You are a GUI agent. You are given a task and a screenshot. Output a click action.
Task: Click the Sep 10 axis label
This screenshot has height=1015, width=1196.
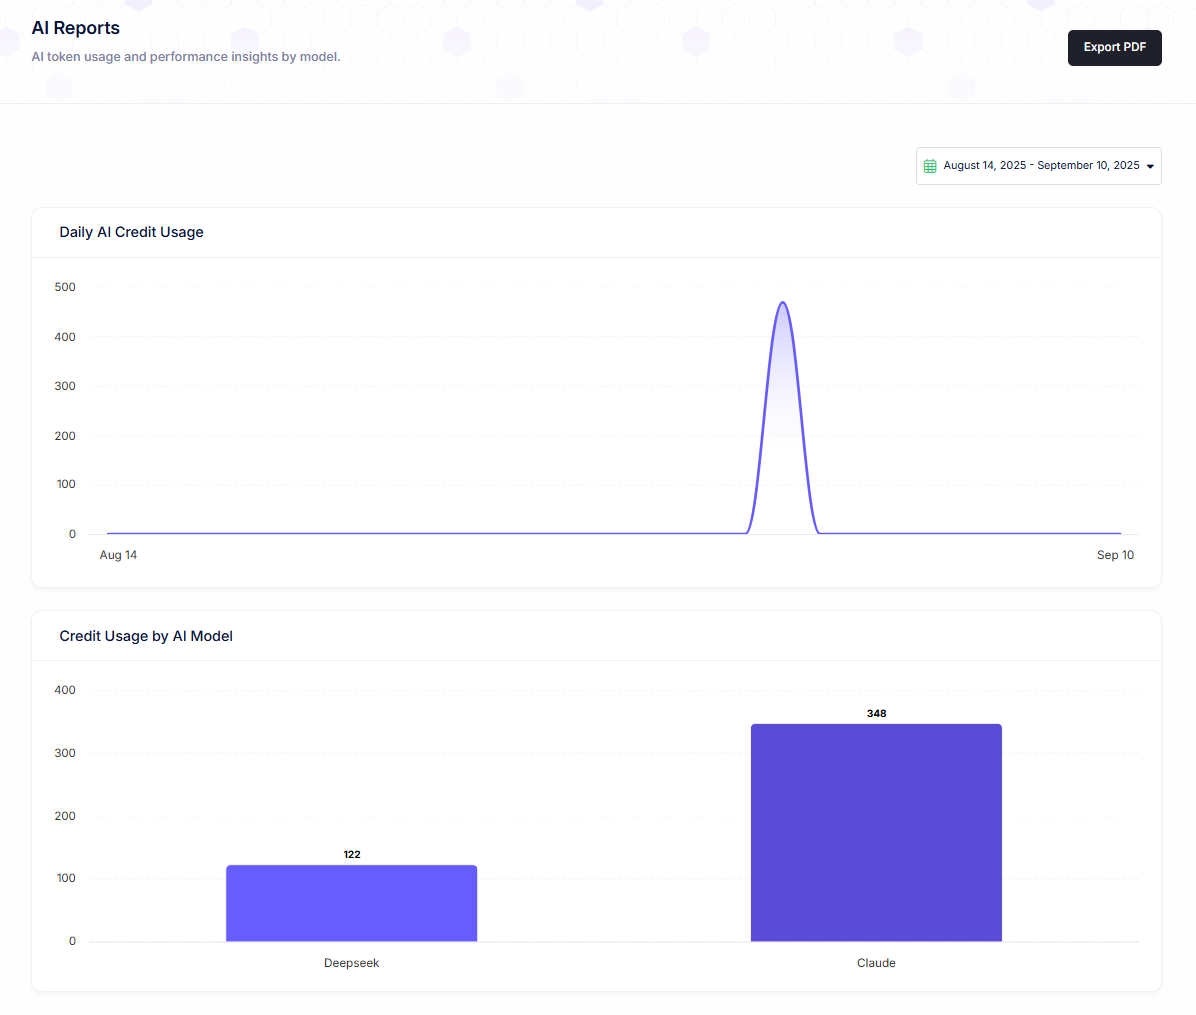(1115, 555)
